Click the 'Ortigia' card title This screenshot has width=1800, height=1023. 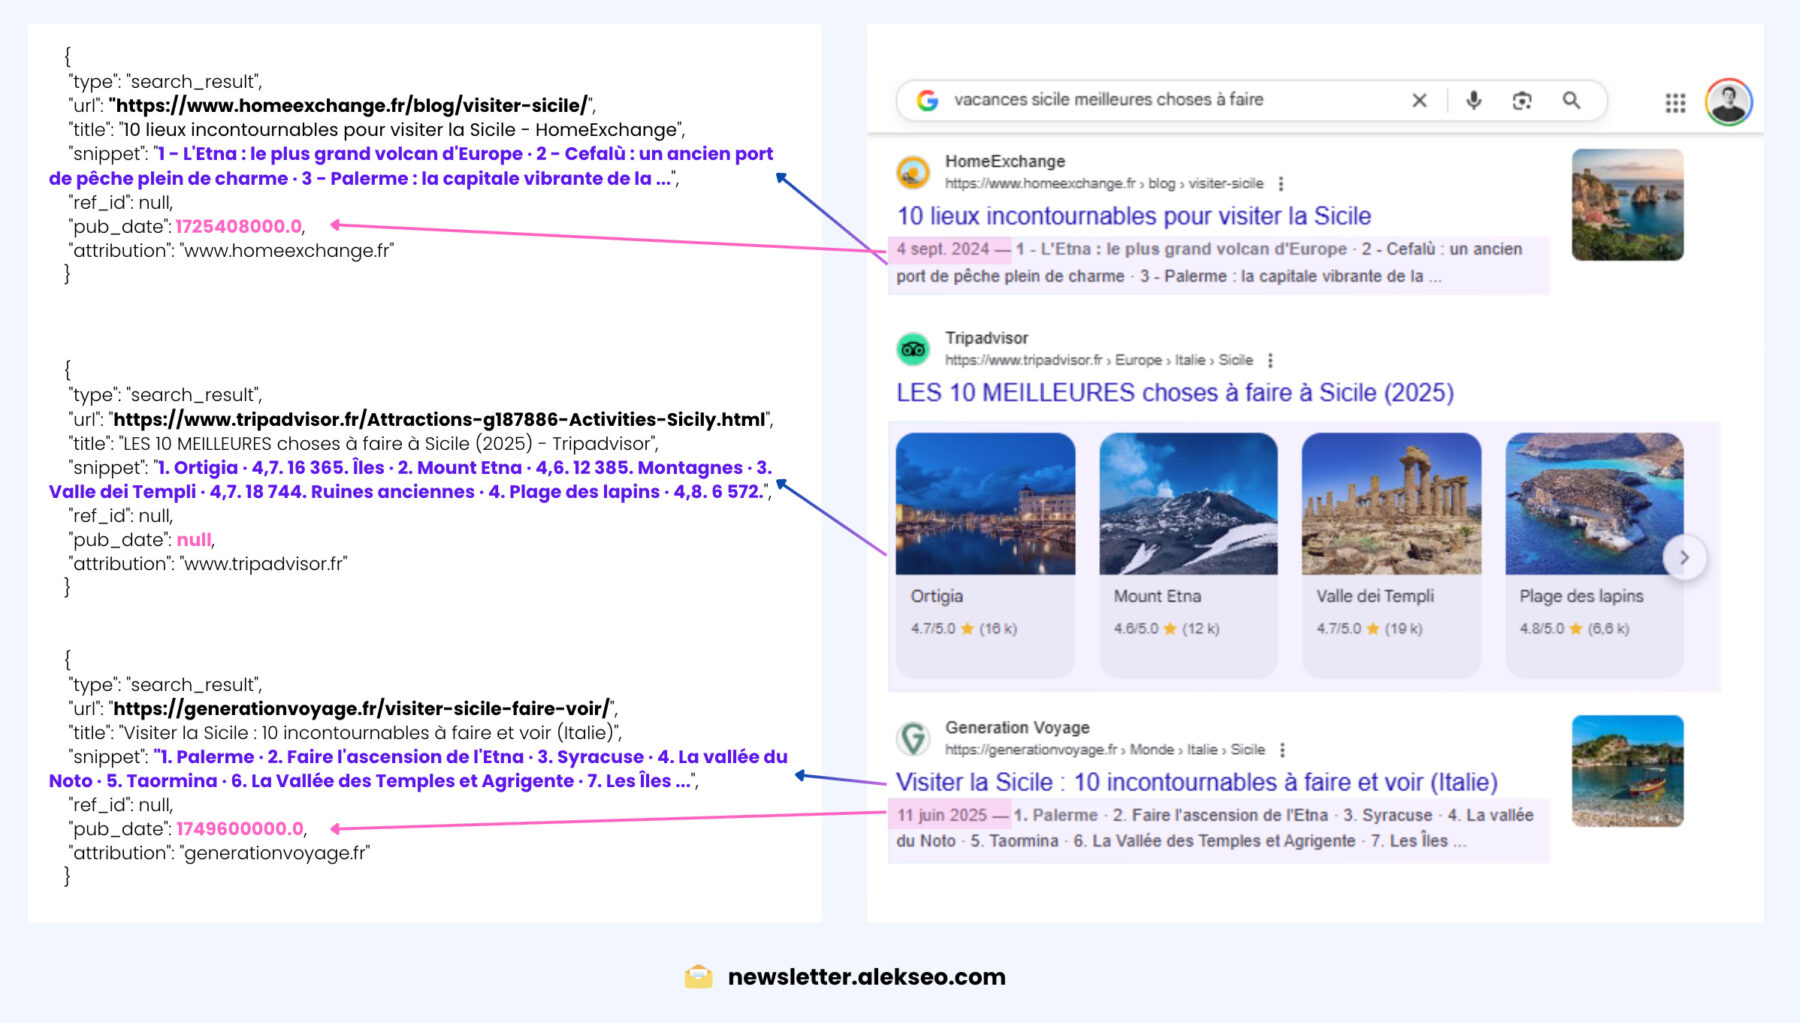click(x=937, y=596)
